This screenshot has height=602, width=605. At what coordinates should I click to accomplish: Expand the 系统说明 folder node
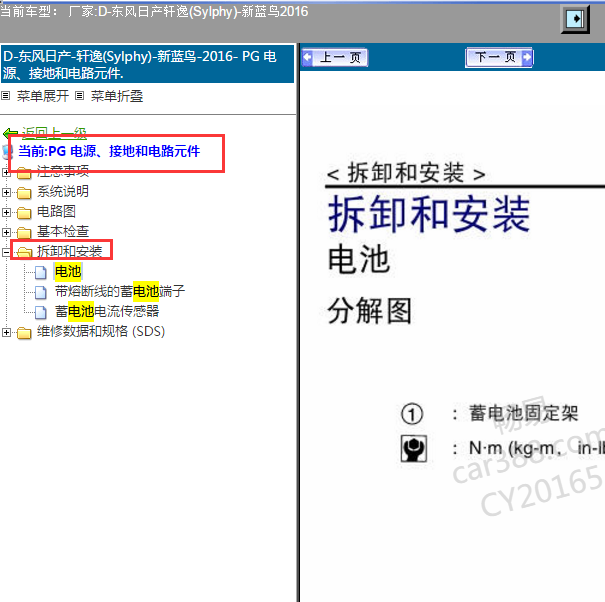coord(6,192)
